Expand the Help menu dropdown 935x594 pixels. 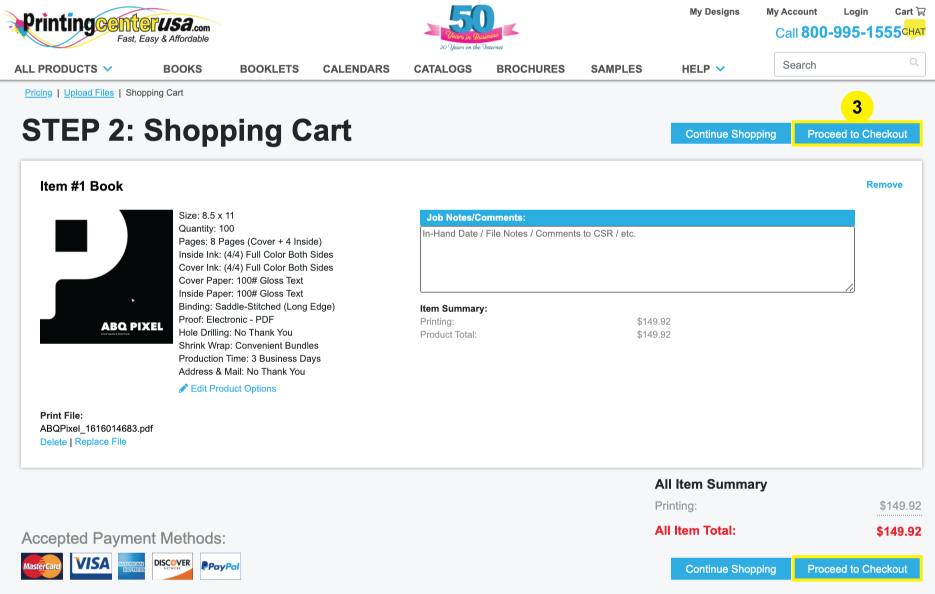click(703, 69)
